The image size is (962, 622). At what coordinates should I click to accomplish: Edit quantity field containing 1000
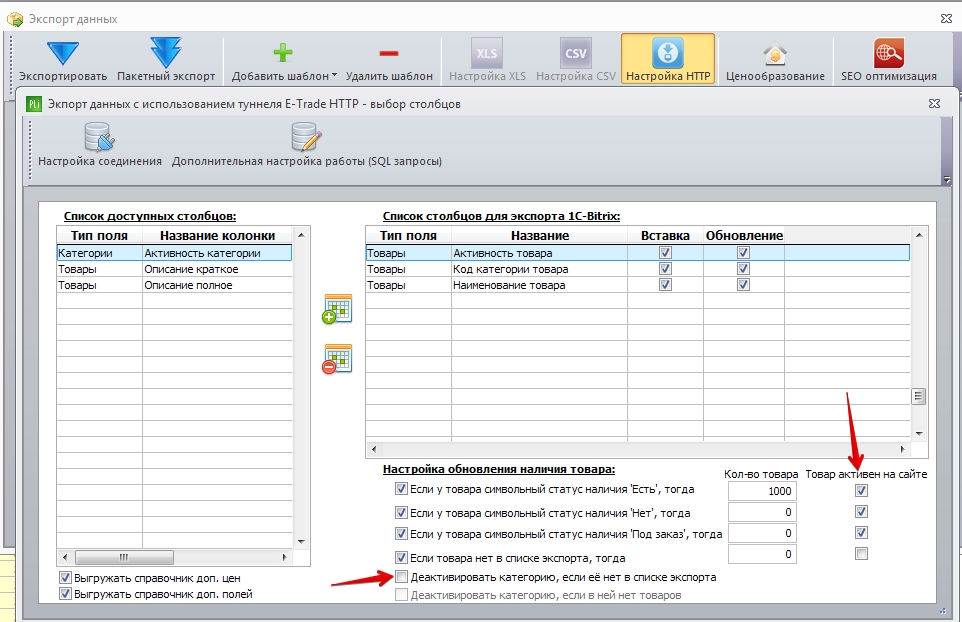[762, 491]
